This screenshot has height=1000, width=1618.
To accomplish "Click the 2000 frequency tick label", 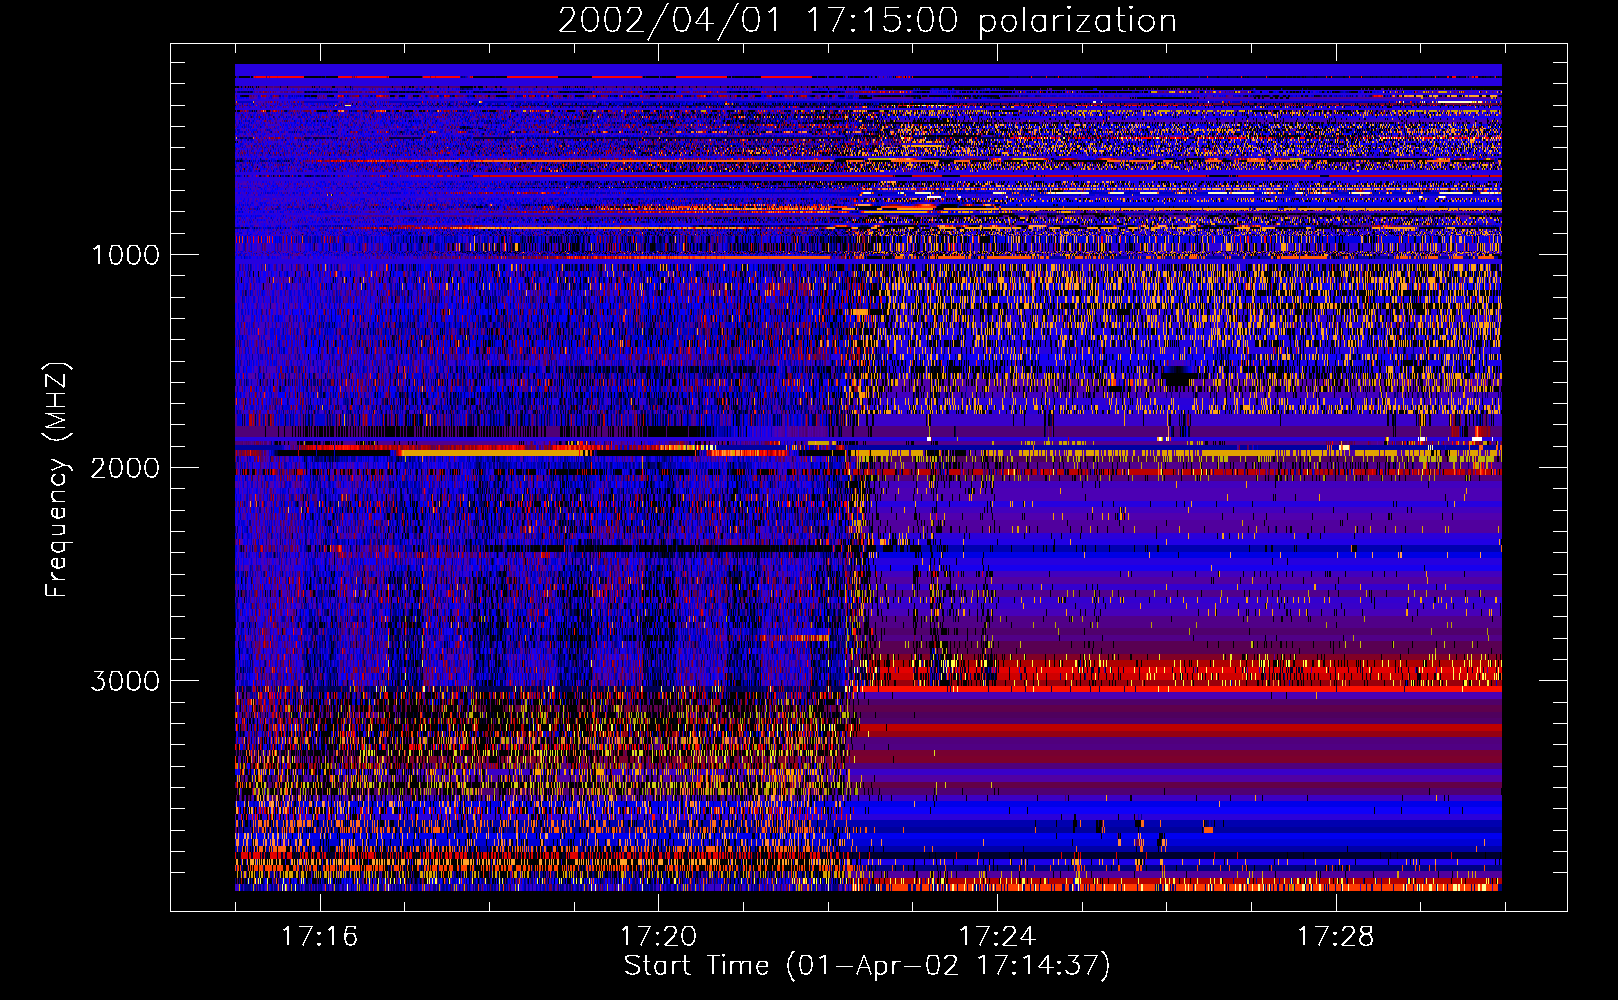I will point(125,468).
